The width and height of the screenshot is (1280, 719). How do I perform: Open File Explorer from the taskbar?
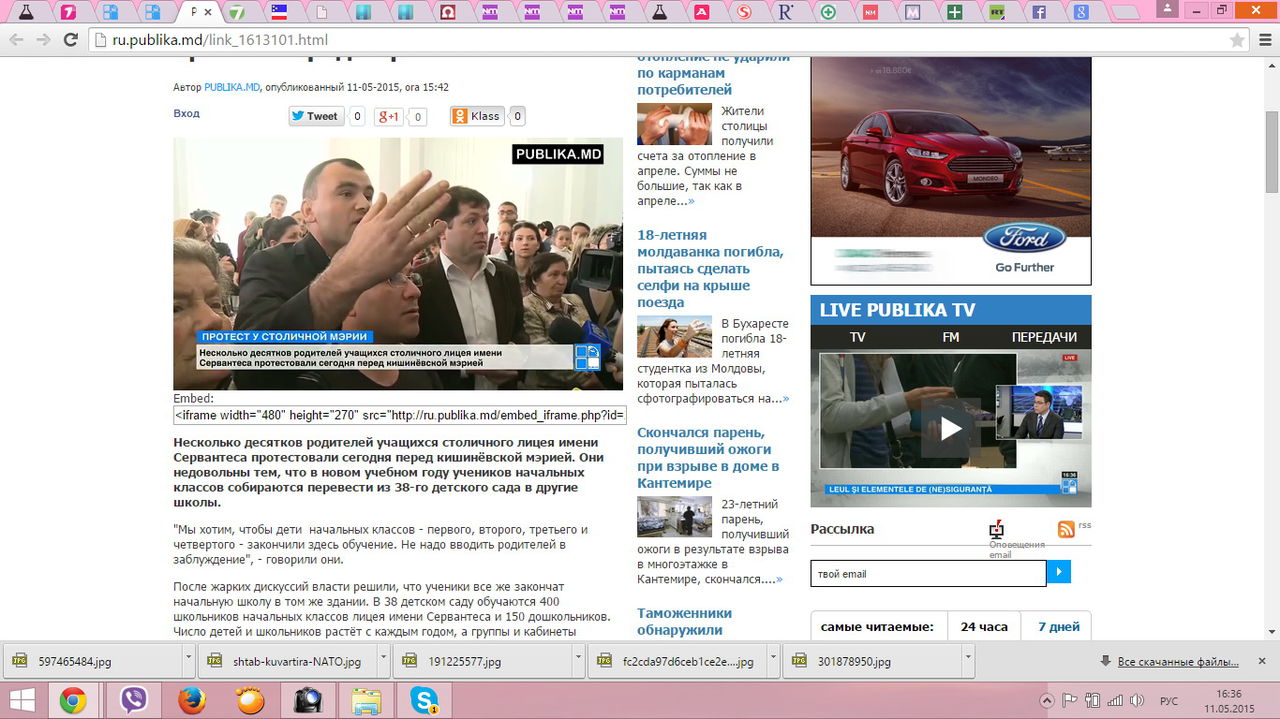point(366,700)
